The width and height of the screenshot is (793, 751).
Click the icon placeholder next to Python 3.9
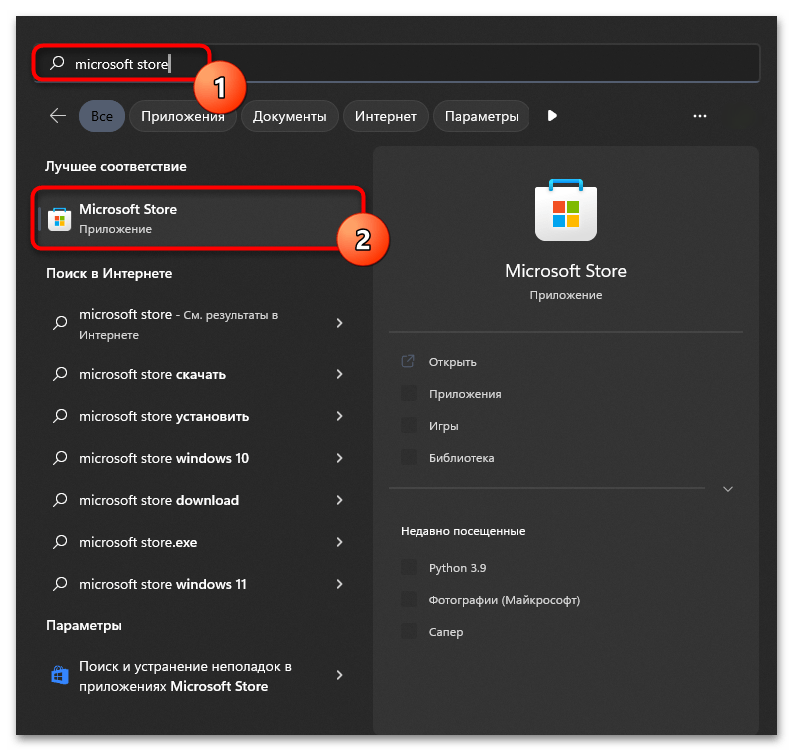pos(409,567)
